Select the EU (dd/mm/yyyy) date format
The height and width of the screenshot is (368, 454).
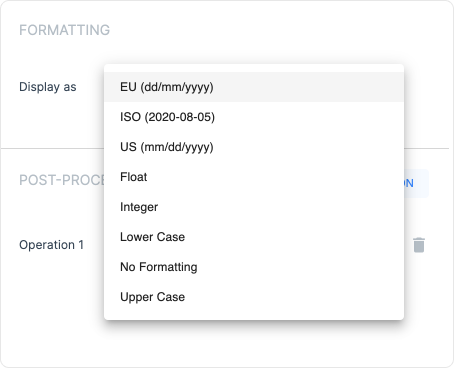(x=254, y=87)
